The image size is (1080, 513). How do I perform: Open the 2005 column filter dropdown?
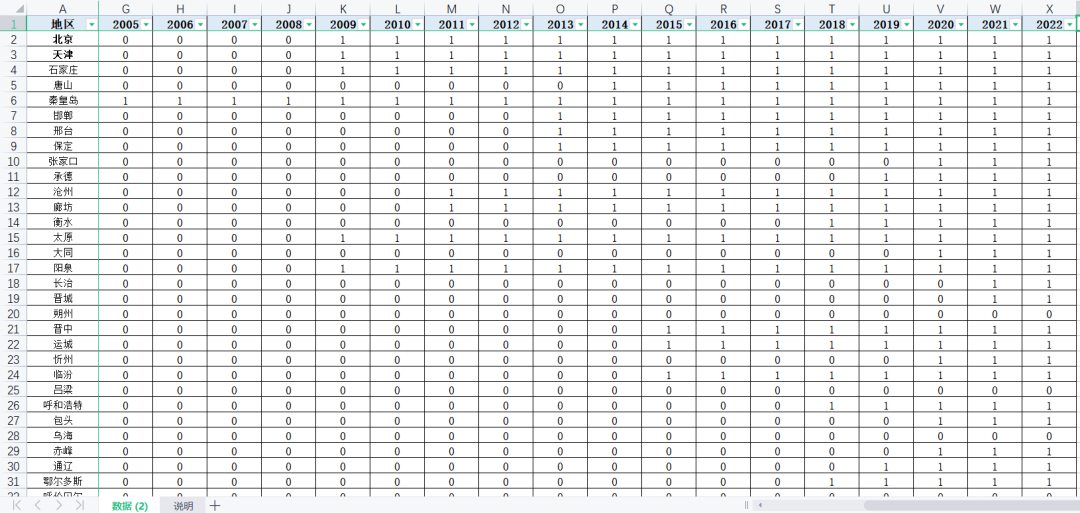[x=146, y=25]
